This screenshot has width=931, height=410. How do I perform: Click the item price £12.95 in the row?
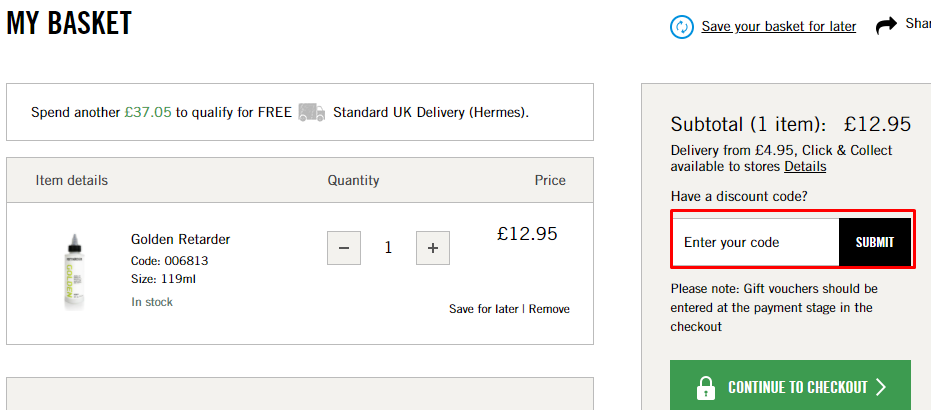tap(527, 234)
